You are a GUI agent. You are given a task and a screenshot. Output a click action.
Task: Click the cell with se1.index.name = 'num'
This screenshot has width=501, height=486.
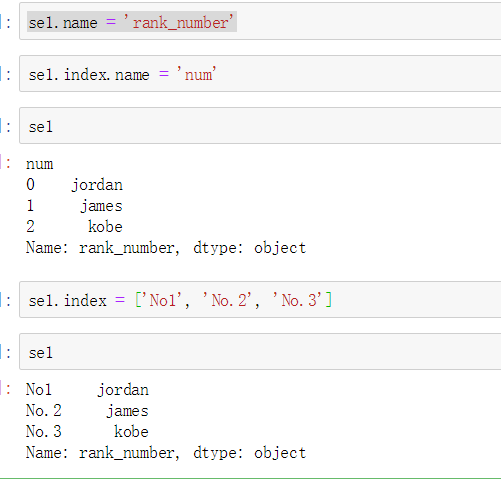pos(260,74)
